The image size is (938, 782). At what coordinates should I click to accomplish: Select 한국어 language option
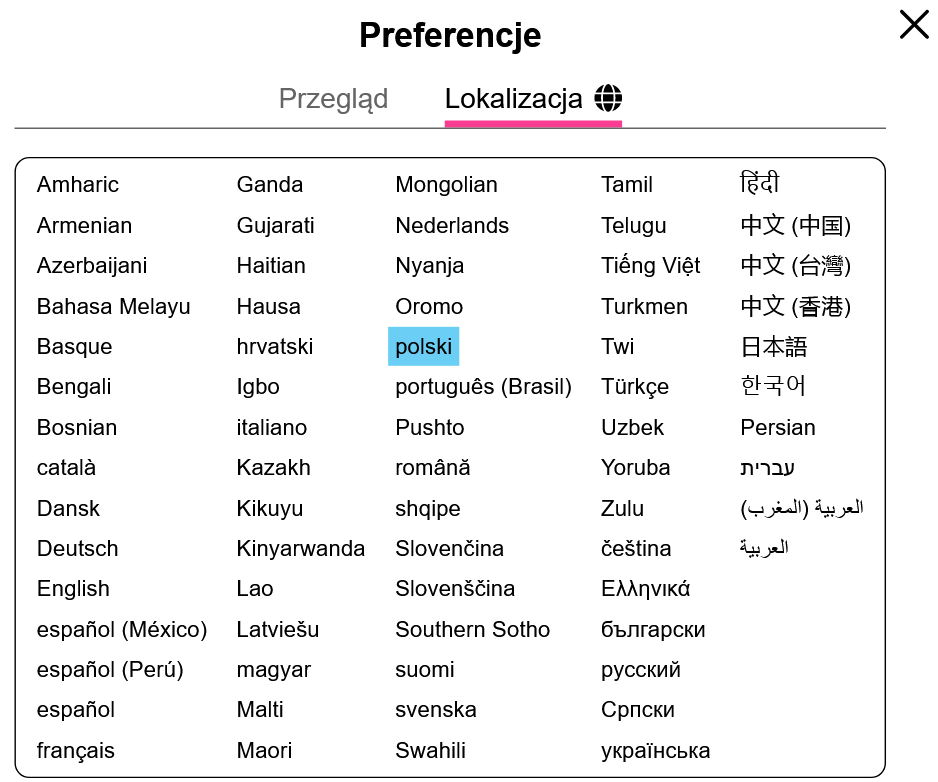click(773, 386)
